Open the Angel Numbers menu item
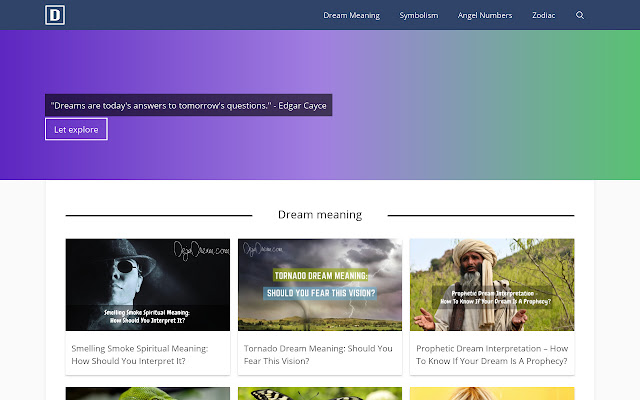The height and width of the screenshot is (400, 640). pyautogui.click(x=484, y=15)
